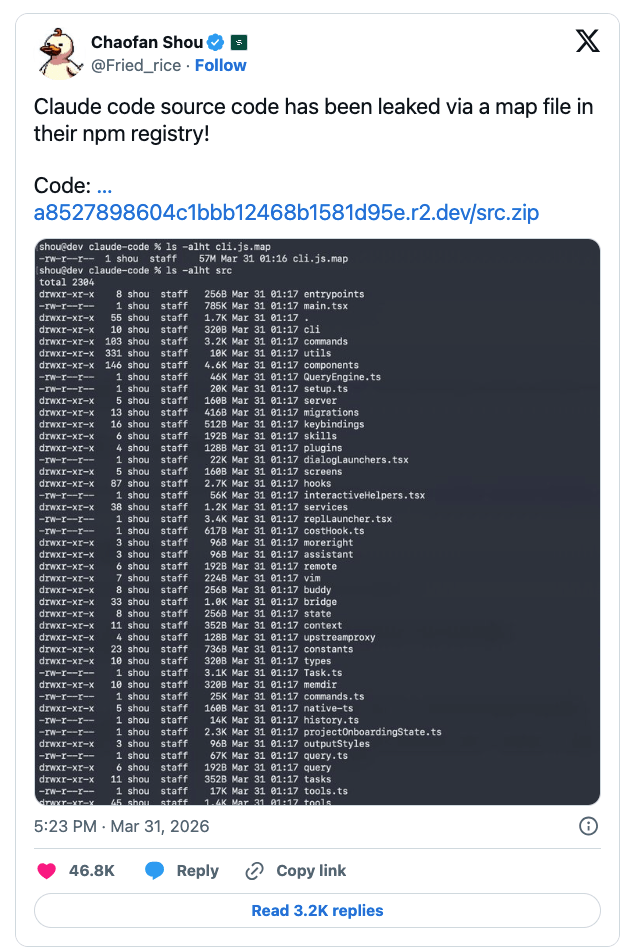Click the ellipsis link after "Code:"

point(104,186)
